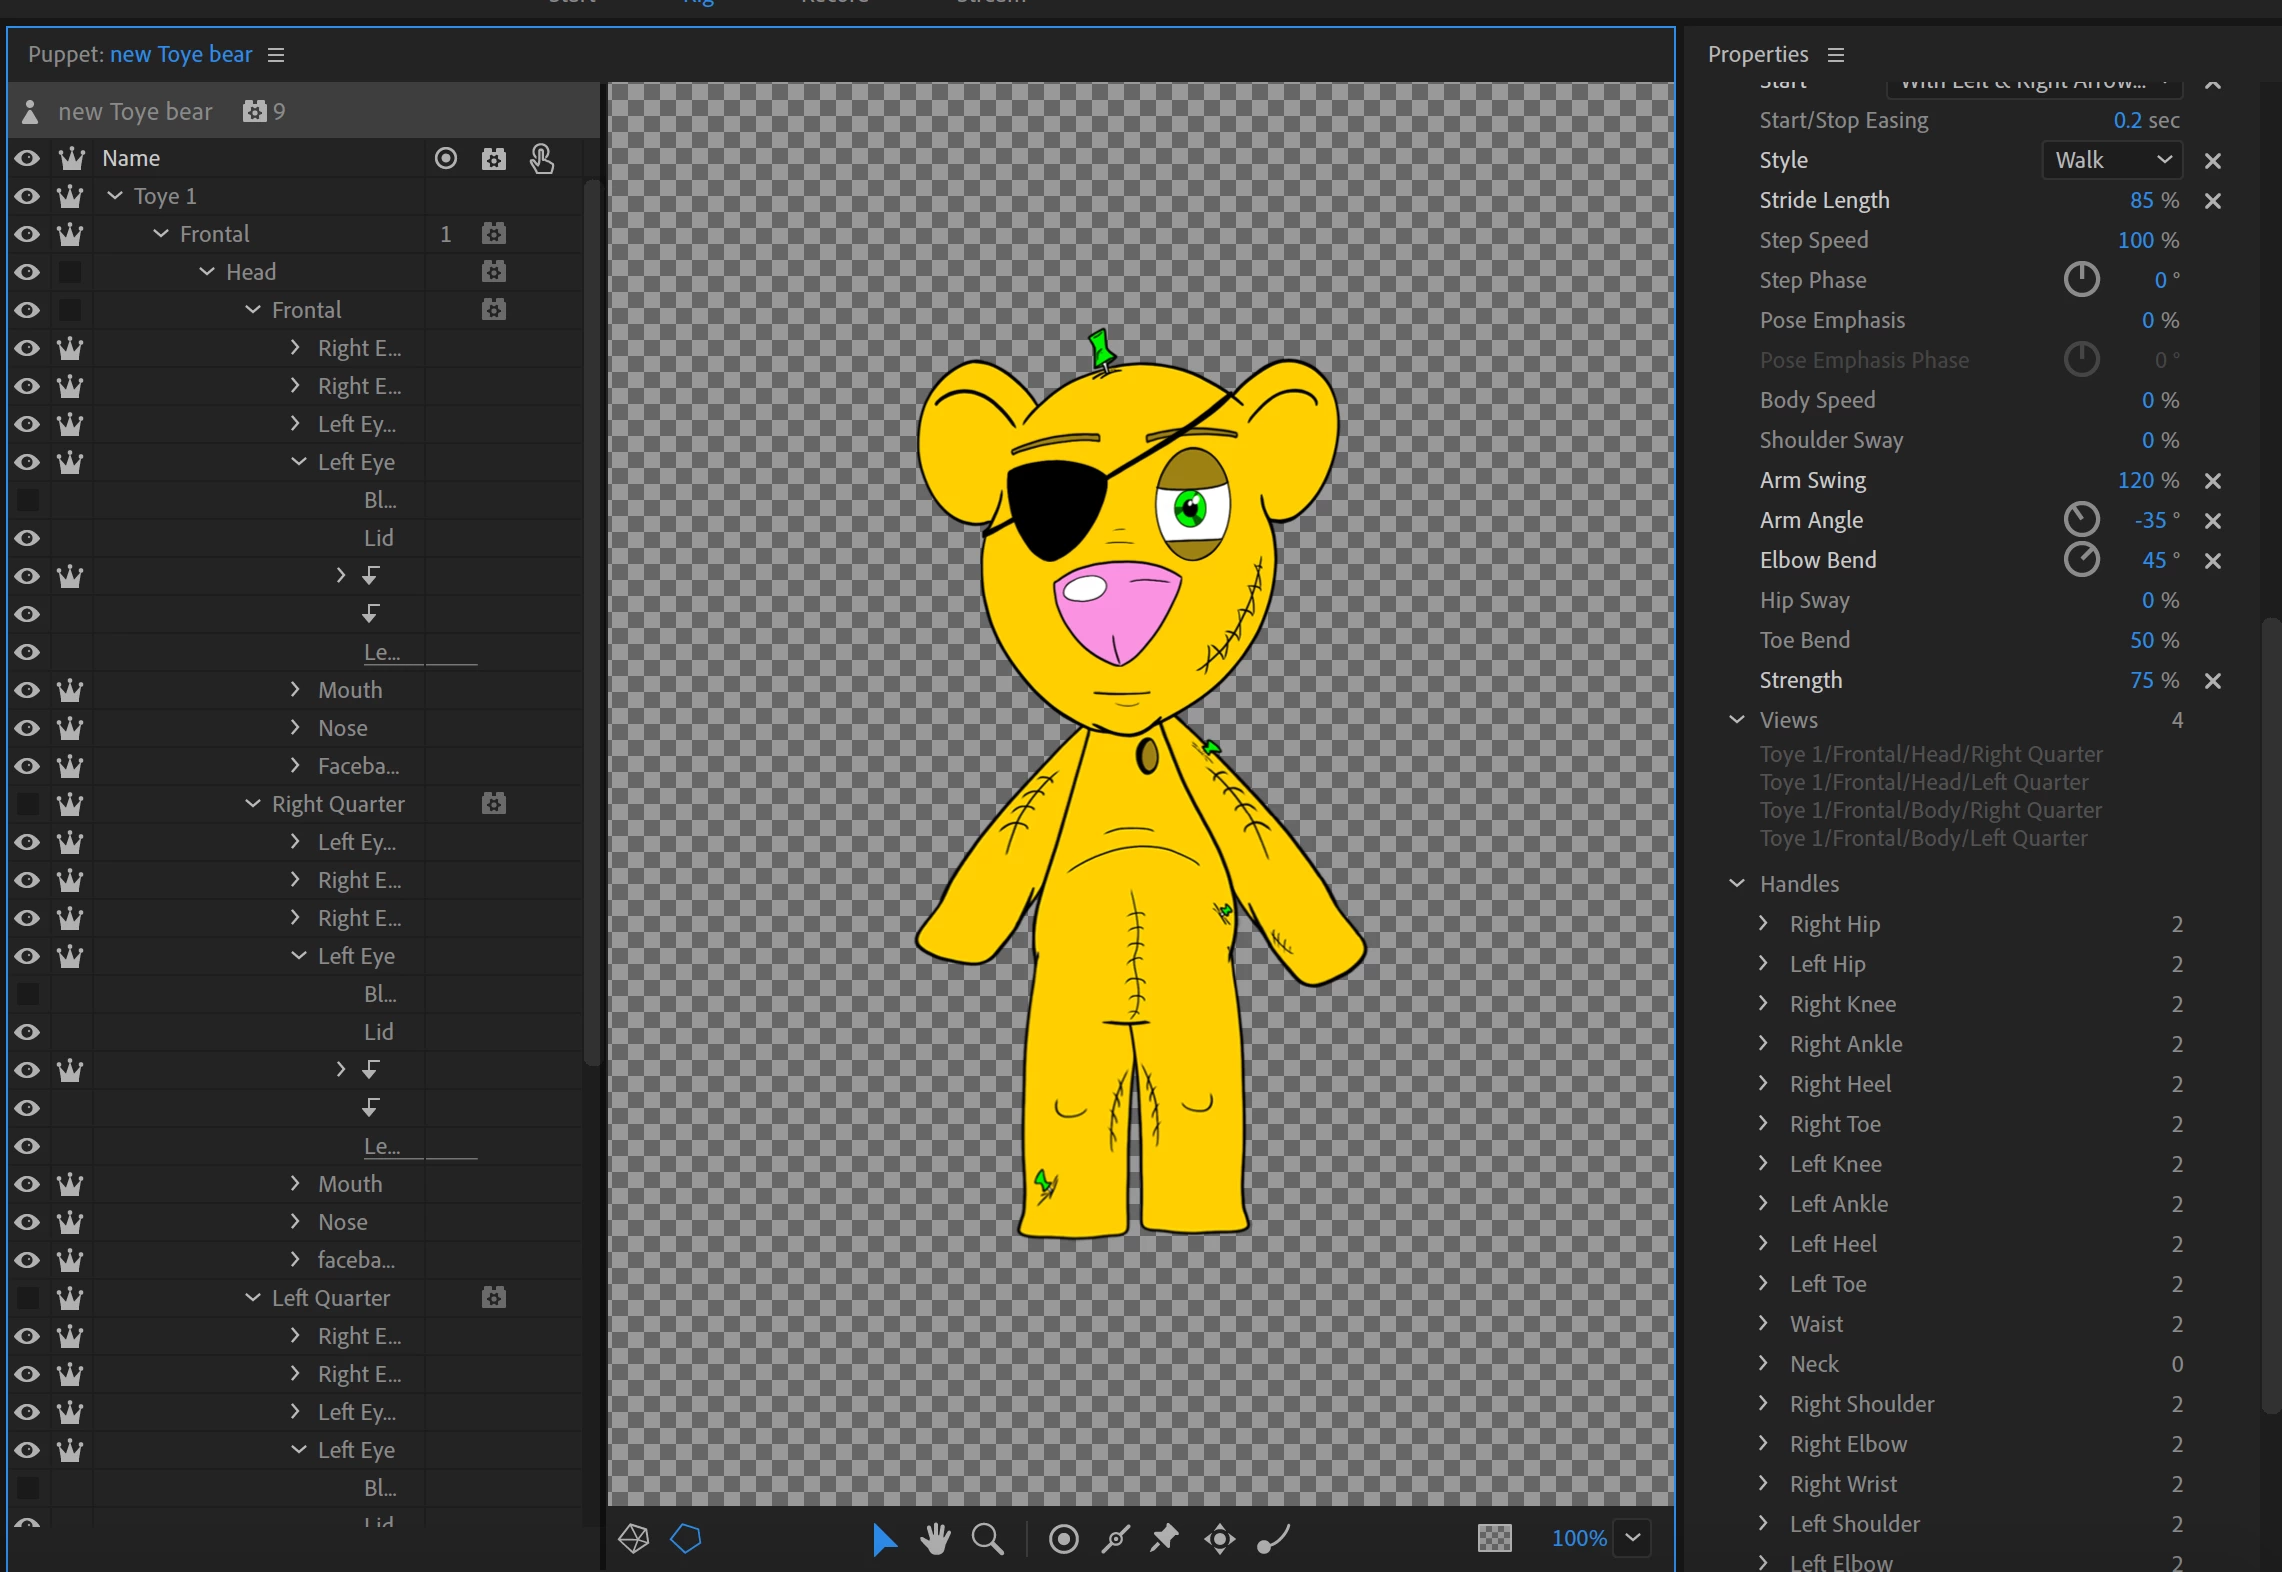Click the Arm Angle dial
The height and width of the screenshot is (1572, 2282).
coord(2081,519)
